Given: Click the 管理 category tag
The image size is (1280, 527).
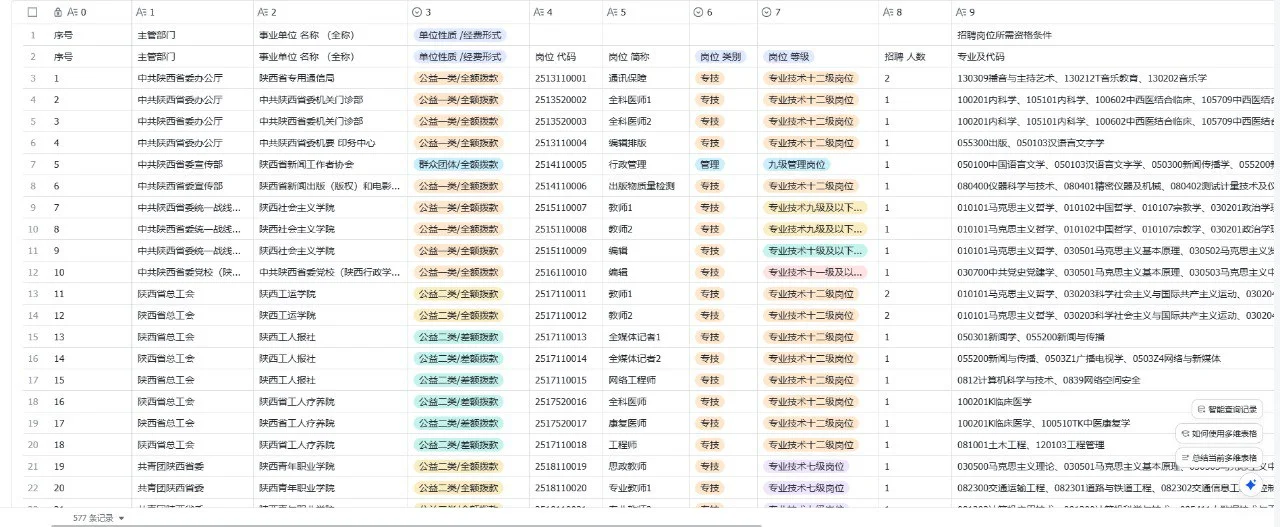Looking at the screenshot, I should click(709, 164).
